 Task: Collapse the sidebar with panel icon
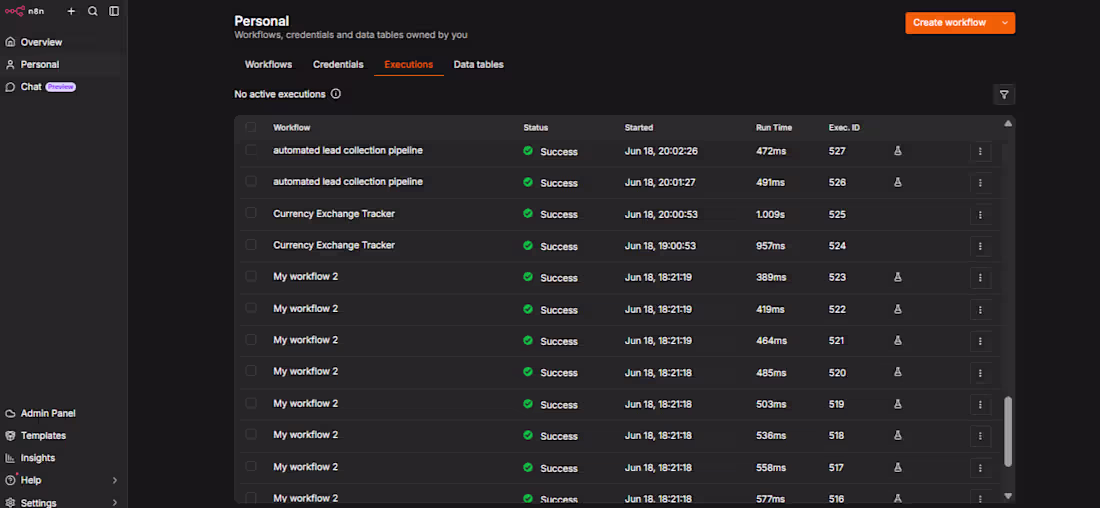(x=114, y=11)
